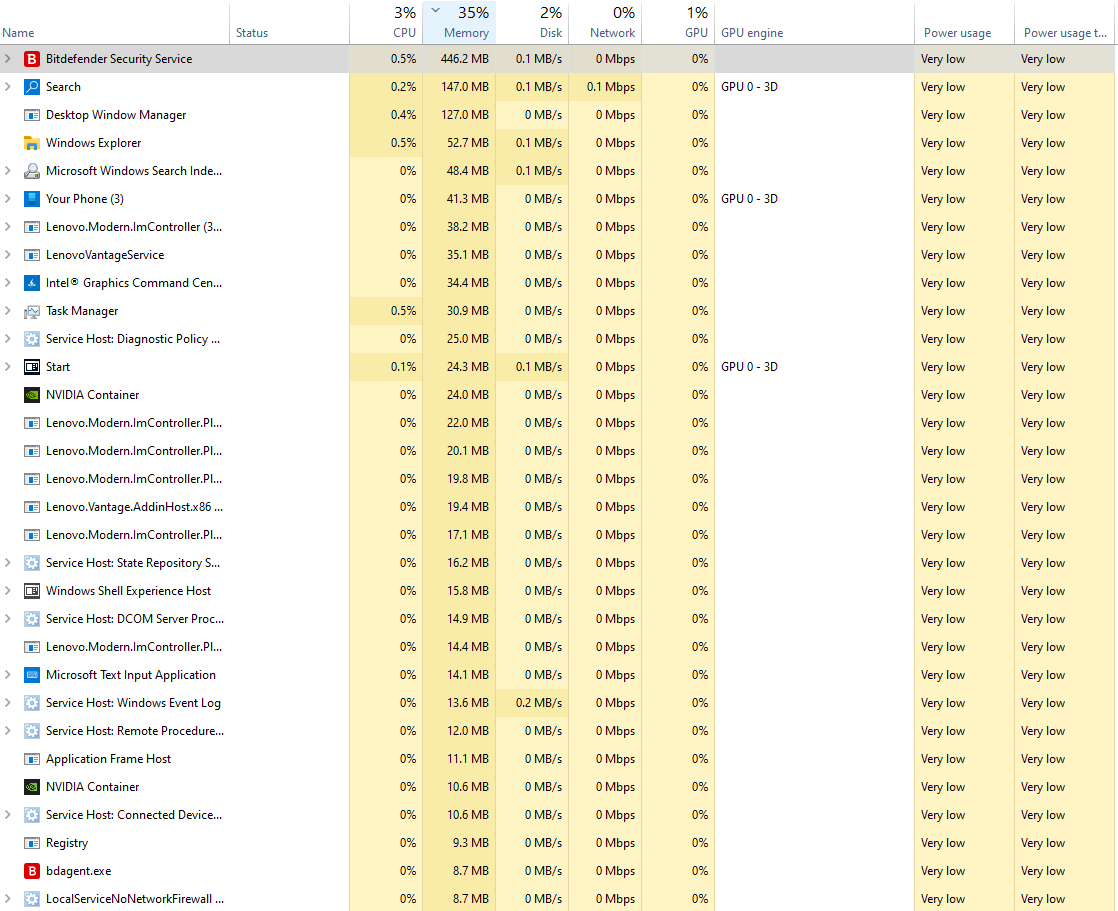This screenshot has height=911, width=1118.
Task: Click the Service Host Windows Event Log icon
Action: click(x=31, y=703)
